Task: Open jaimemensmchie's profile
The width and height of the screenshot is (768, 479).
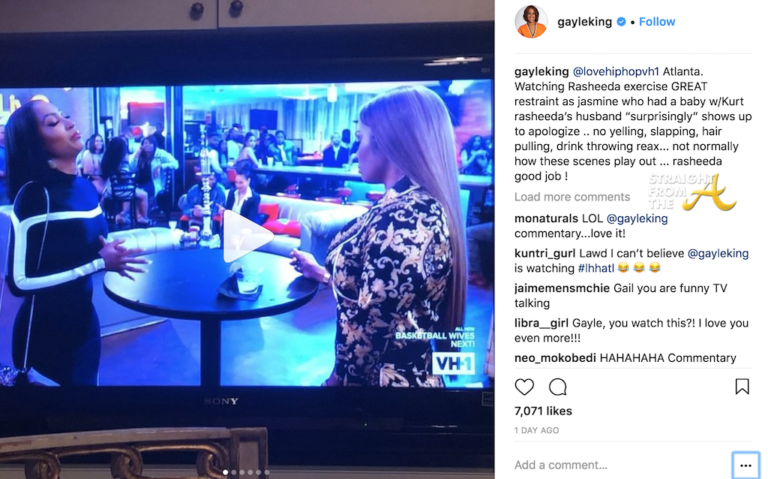Action: point(562,288)
